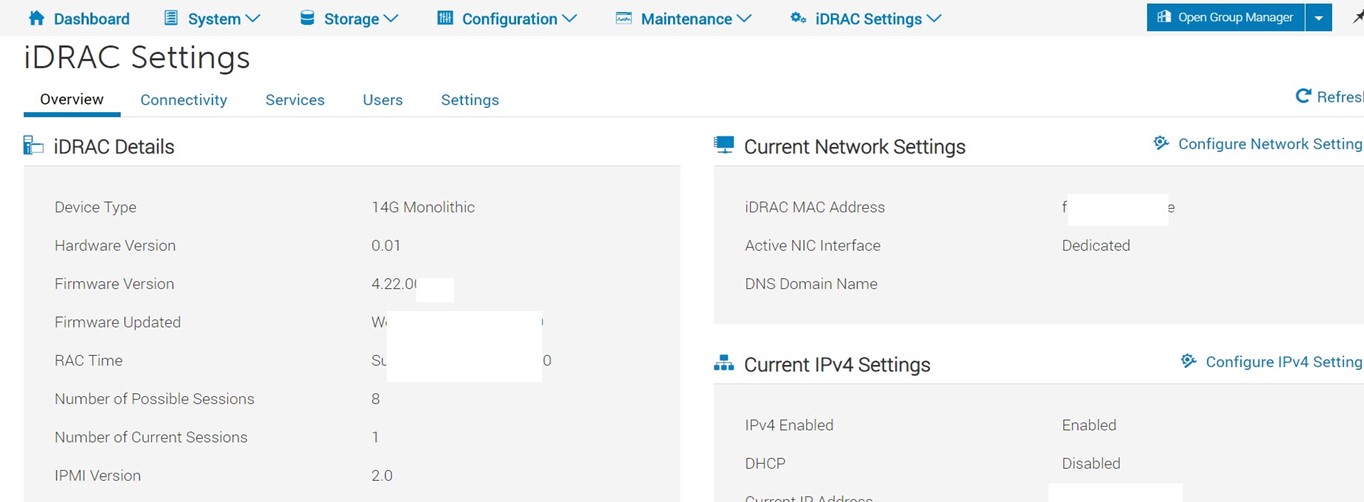Click the Maintenance monitor icon
The height and width of the screenshot is (502, 1364).
[624, 18]
